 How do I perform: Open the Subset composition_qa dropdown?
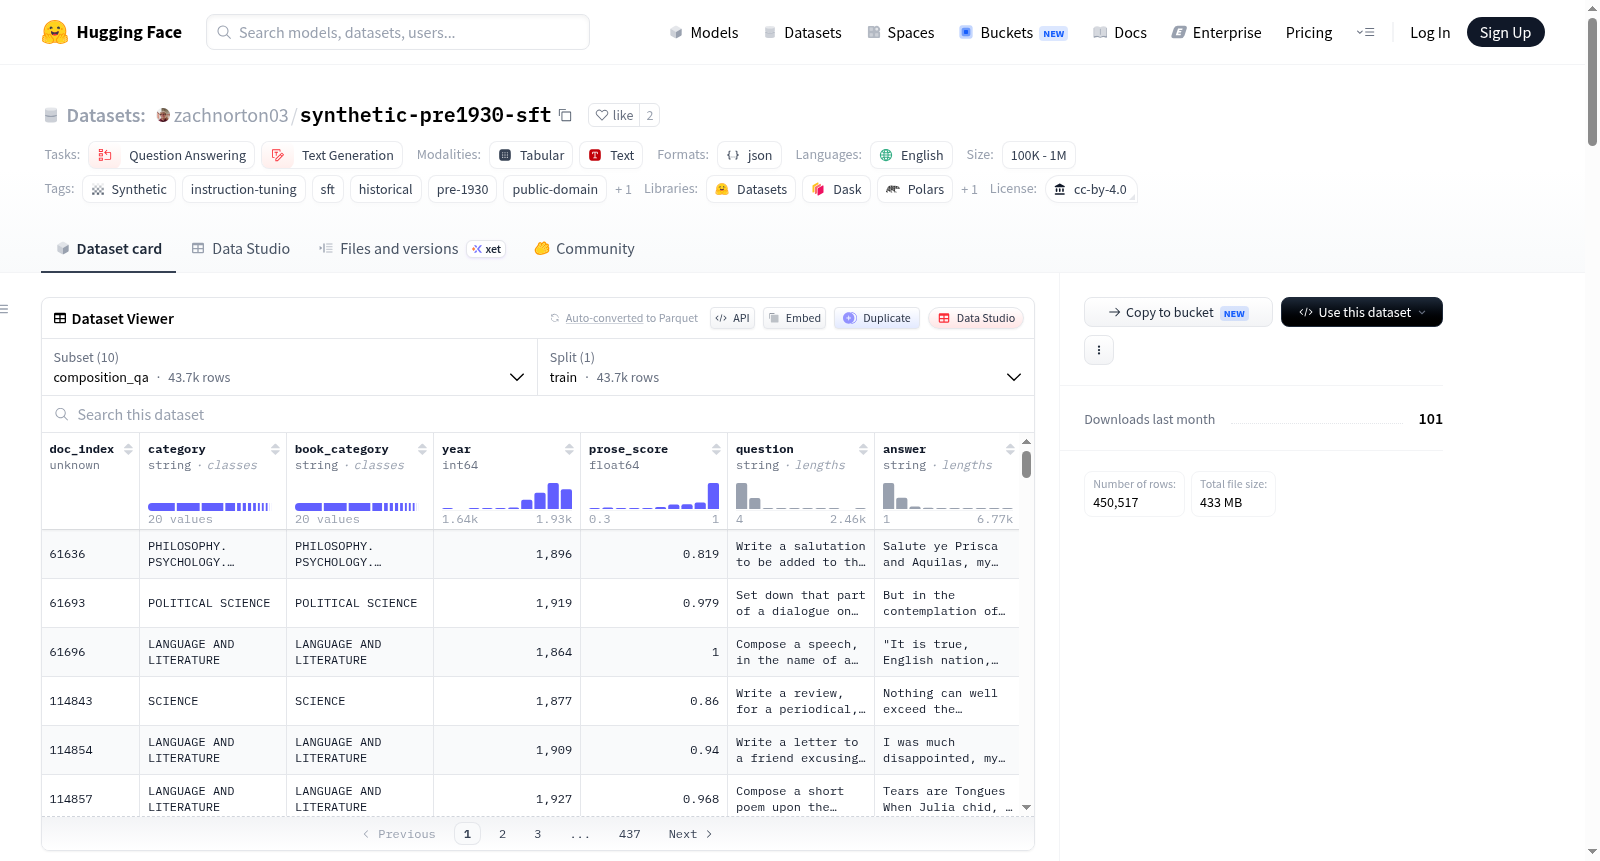(289, 367)
